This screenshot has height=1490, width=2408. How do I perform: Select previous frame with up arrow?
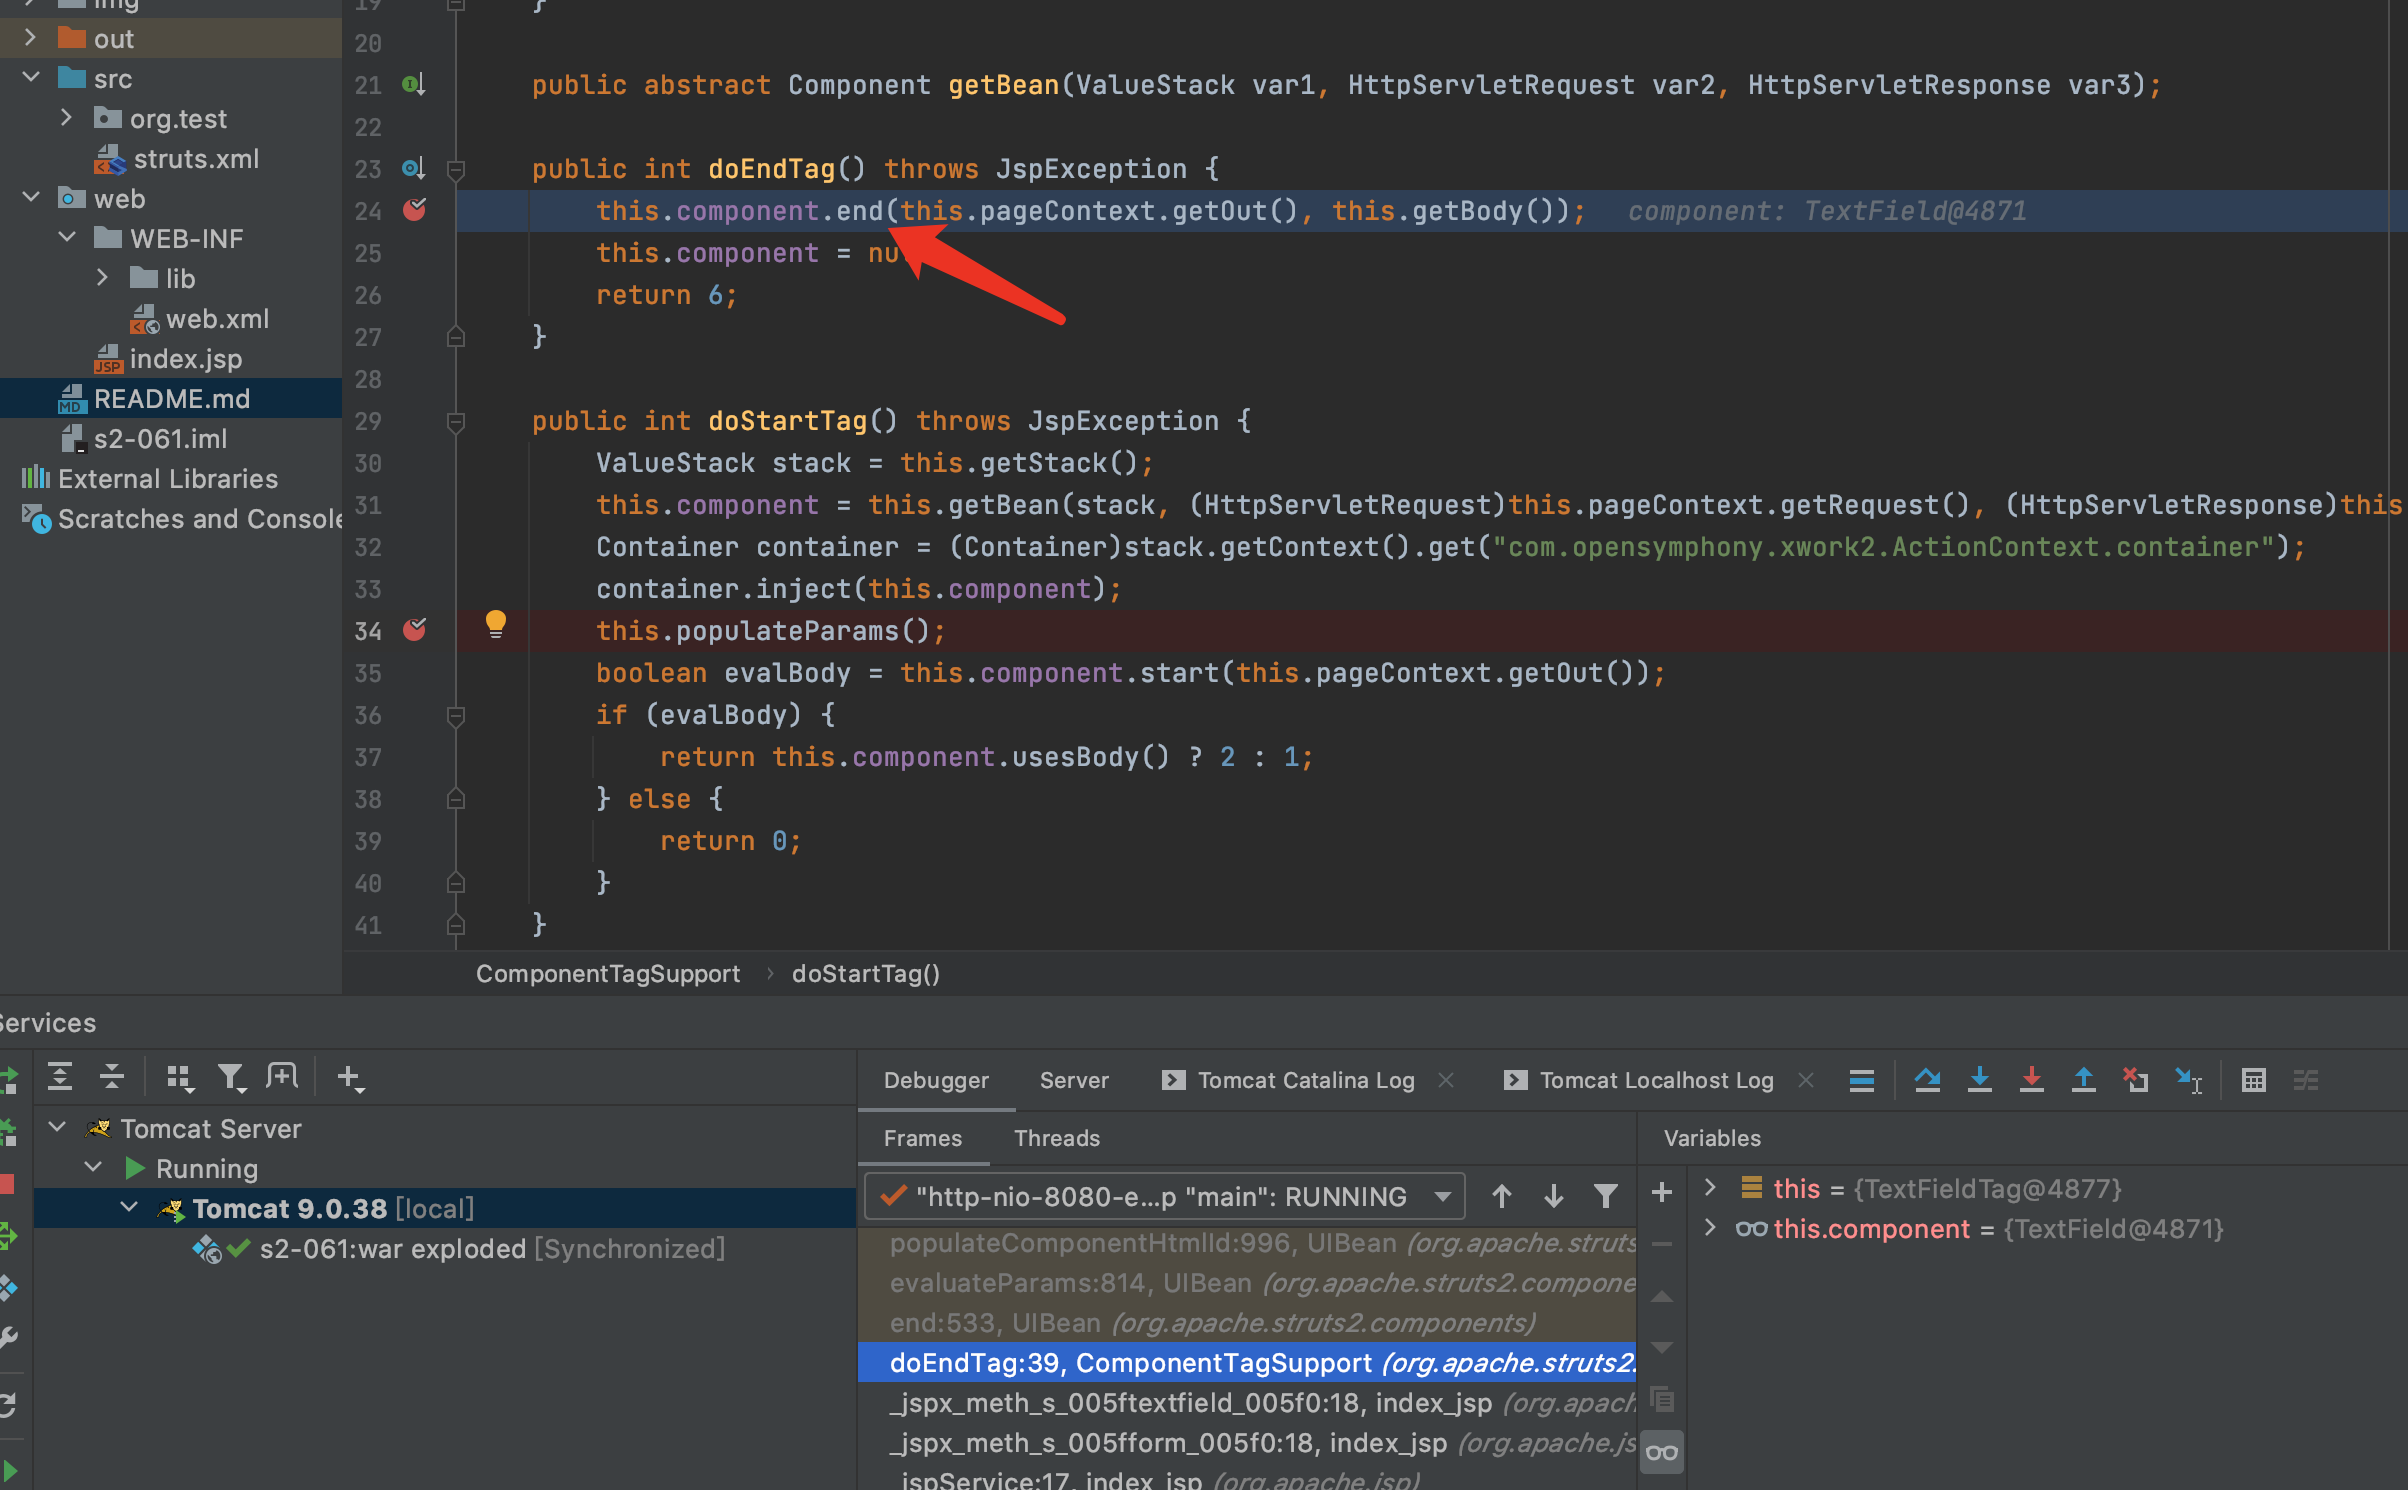coord(1501,1196)
